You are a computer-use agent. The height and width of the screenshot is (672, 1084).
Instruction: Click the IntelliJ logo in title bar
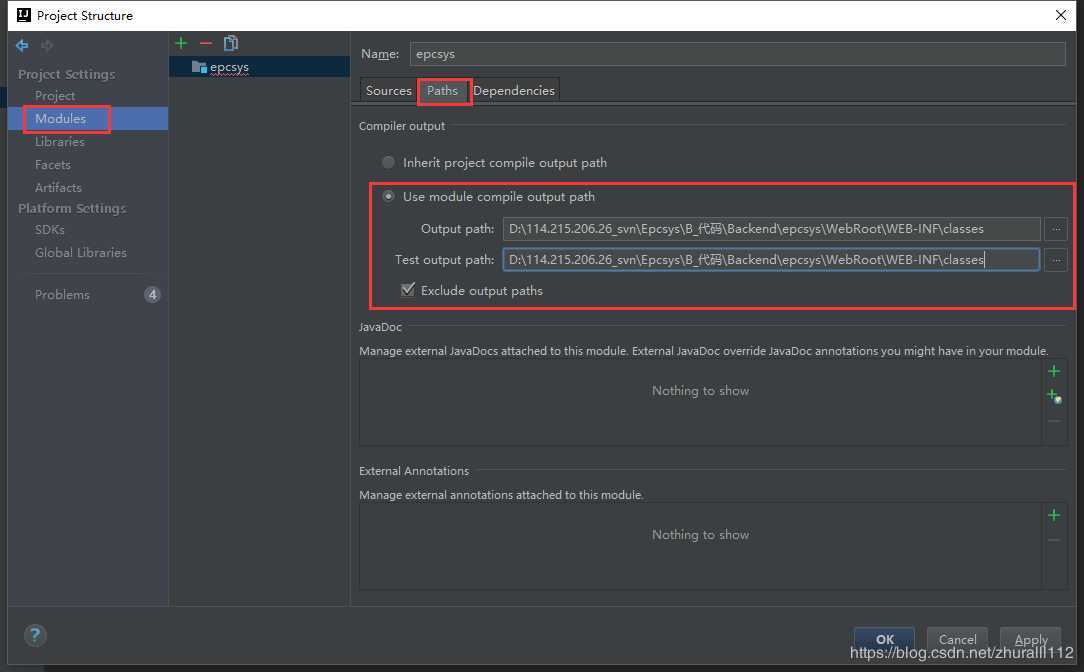(x=24, y=15)
